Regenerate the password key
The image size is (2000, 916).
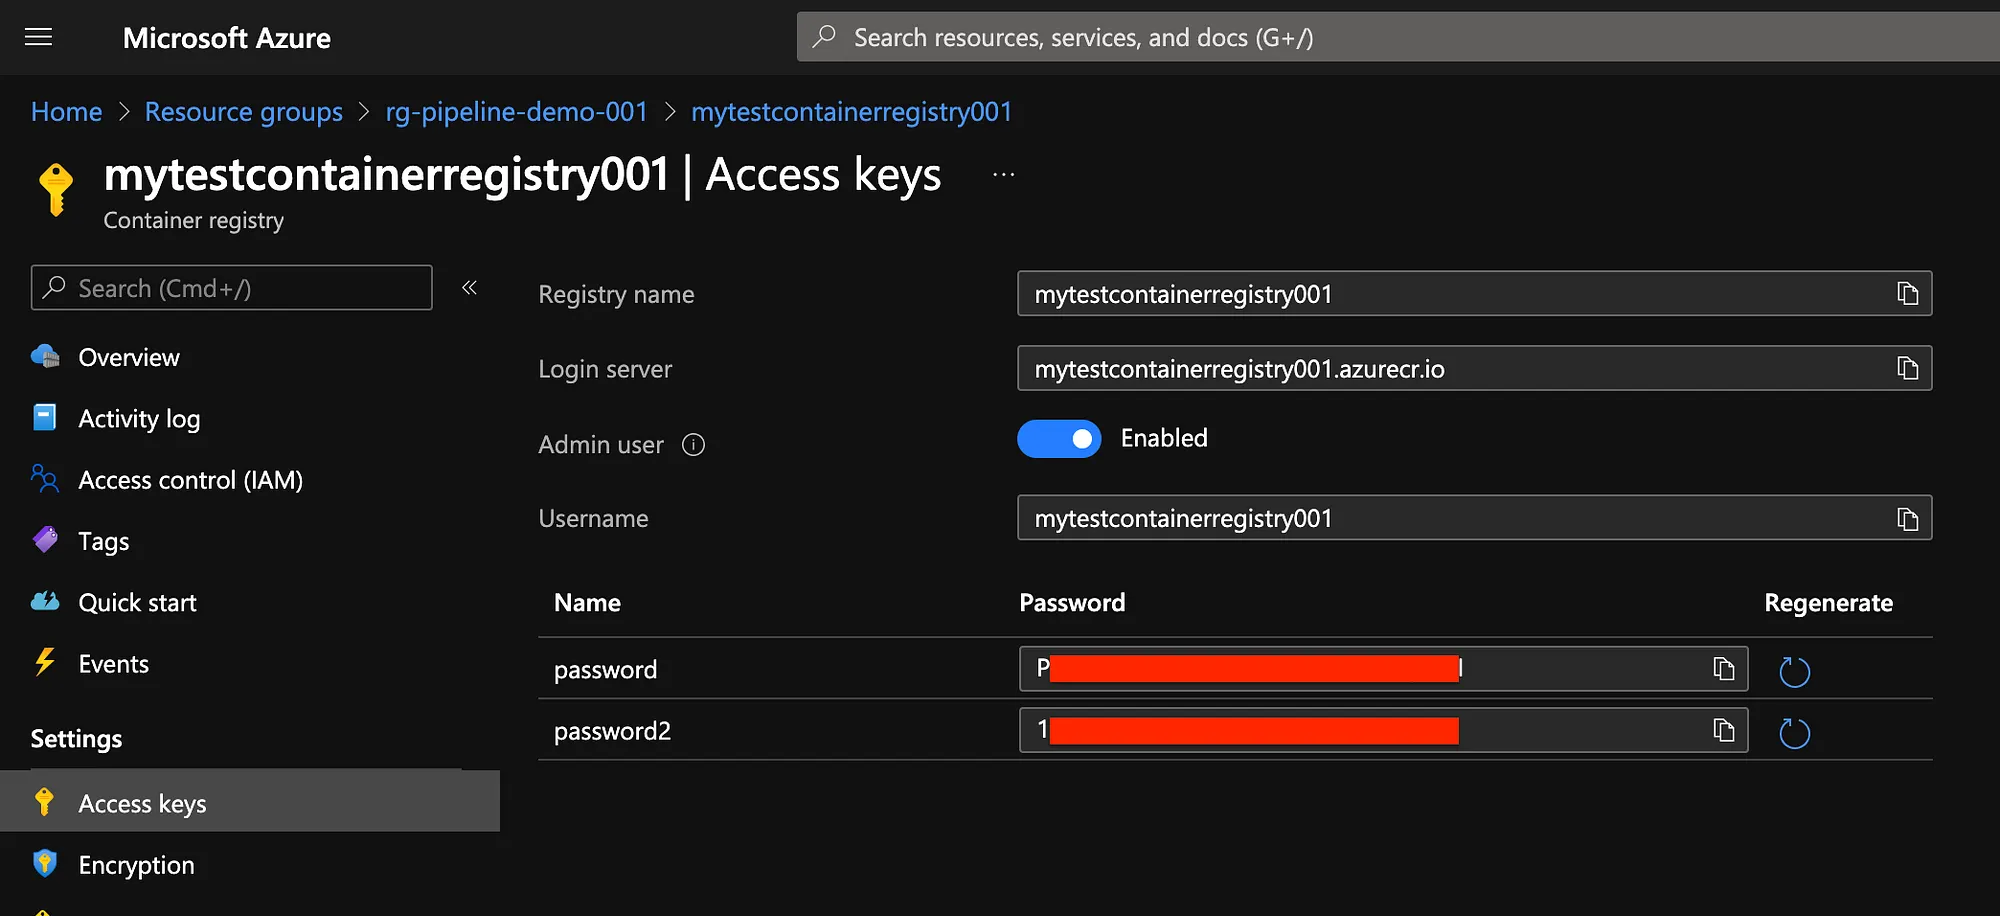[1795, 671]
